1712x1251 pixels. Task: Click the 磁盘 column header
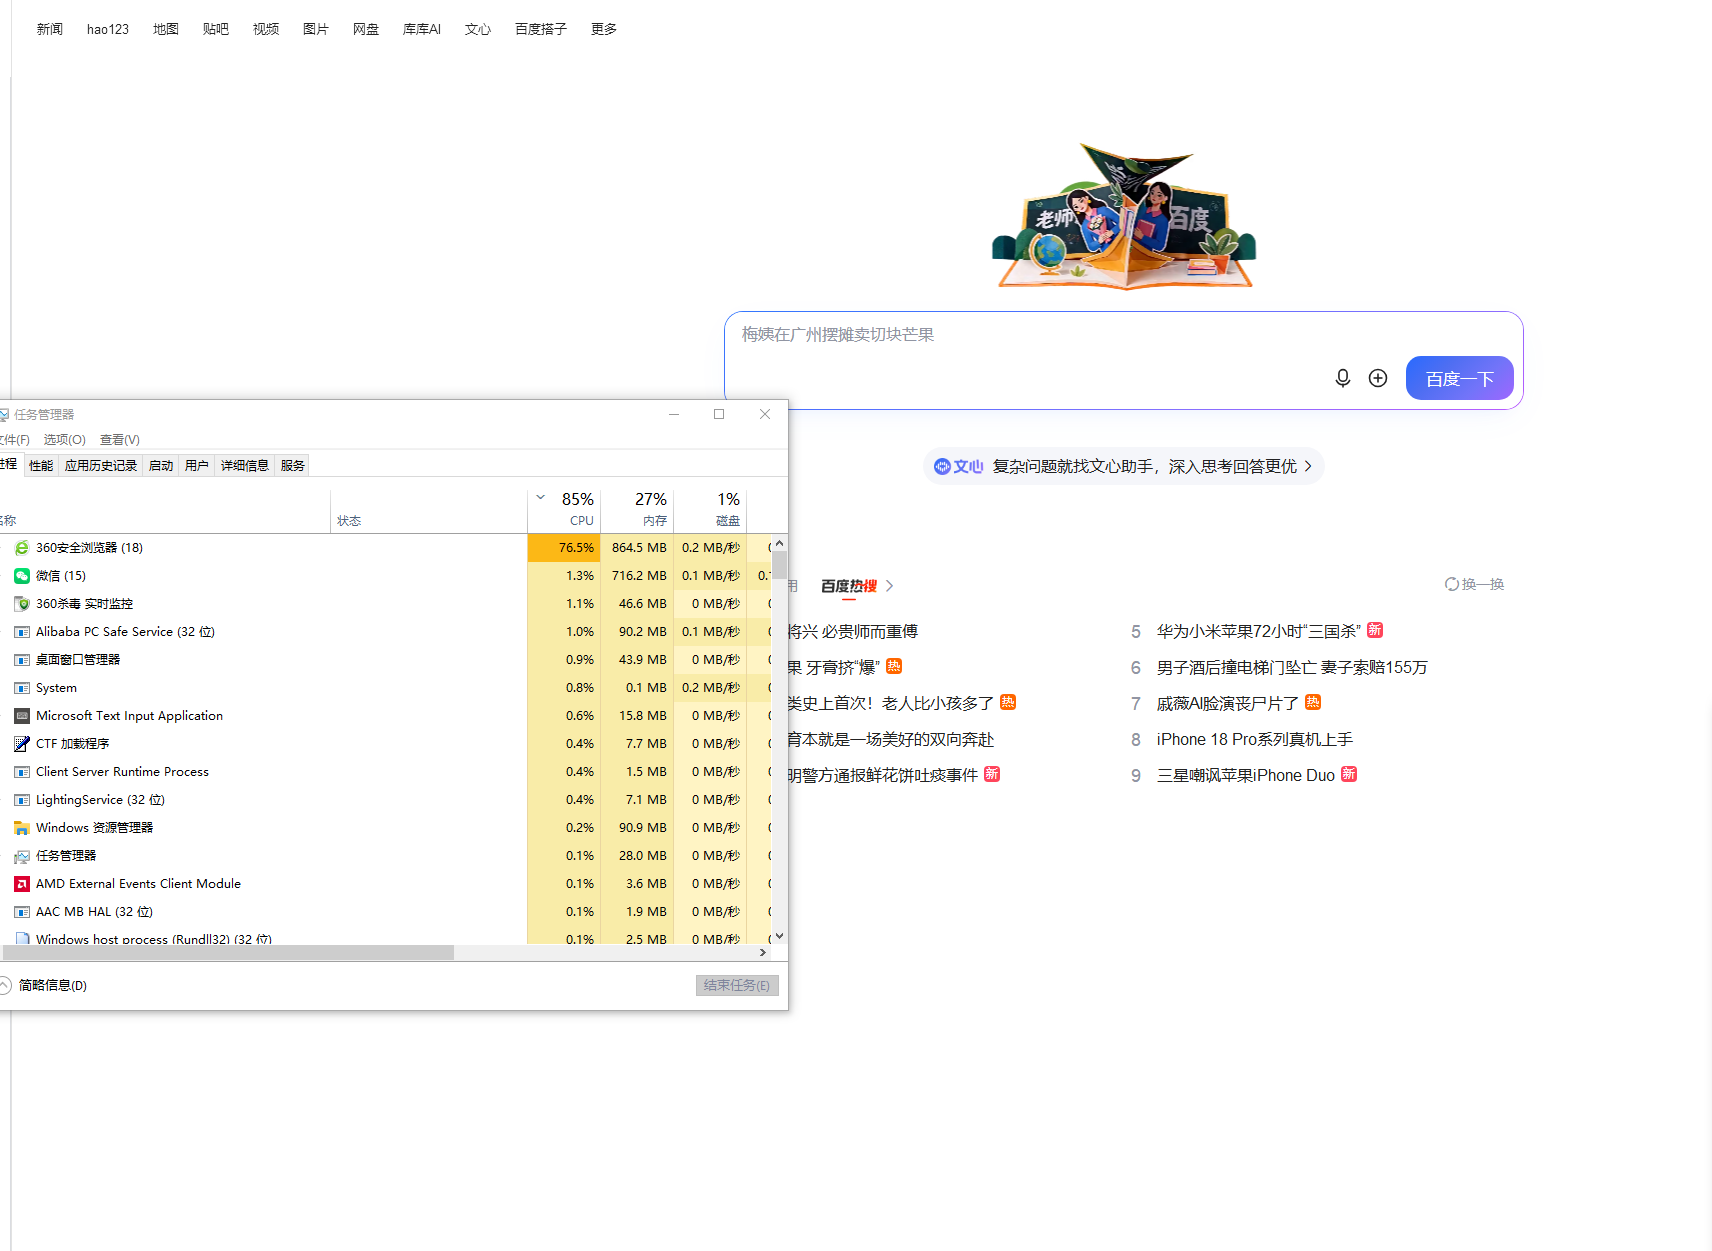(x=710, y=510)
